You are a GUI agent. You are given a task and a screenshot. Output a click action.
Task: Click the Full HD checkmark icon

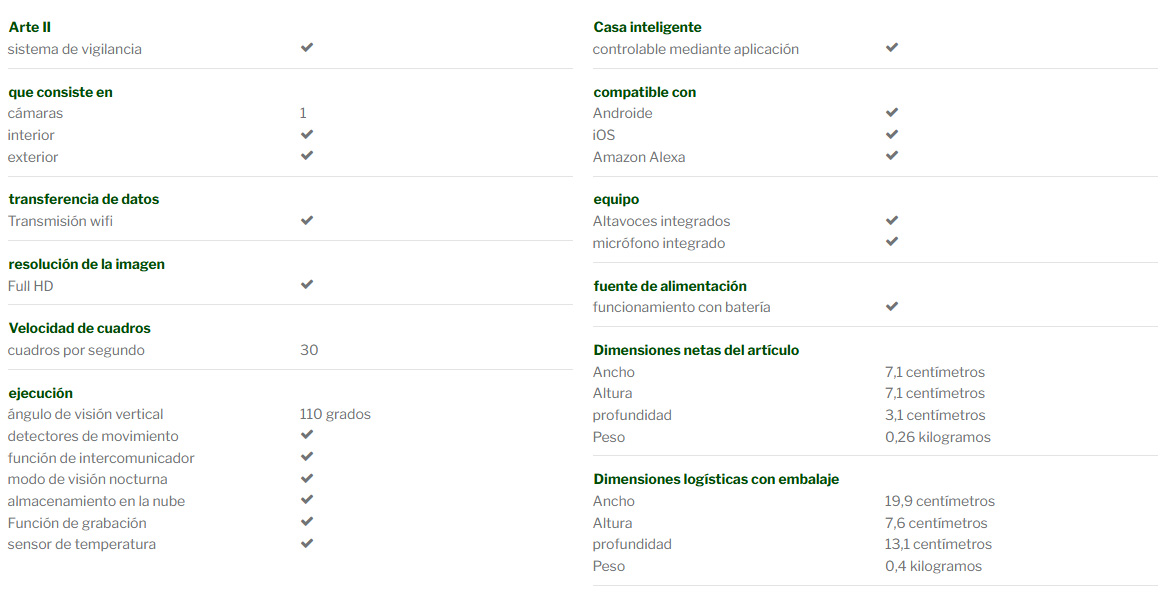coord(307,285)
